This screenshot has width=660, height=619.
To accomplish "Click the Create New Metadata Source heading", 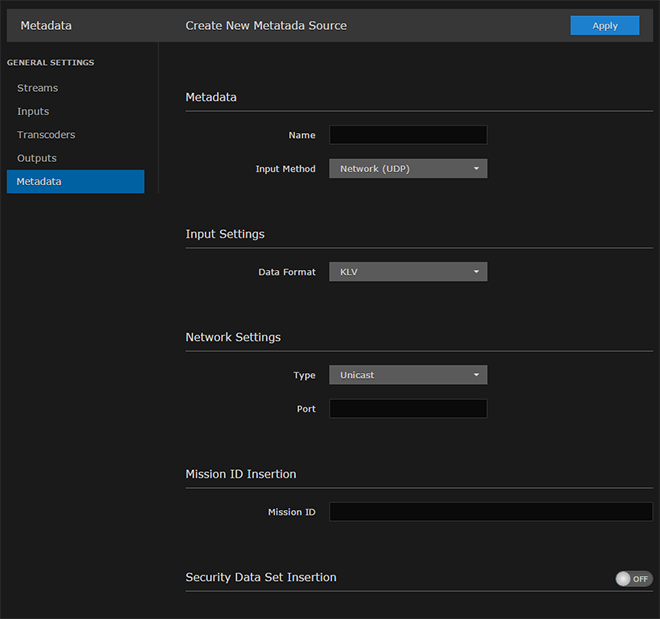I will tap(266, 25).
